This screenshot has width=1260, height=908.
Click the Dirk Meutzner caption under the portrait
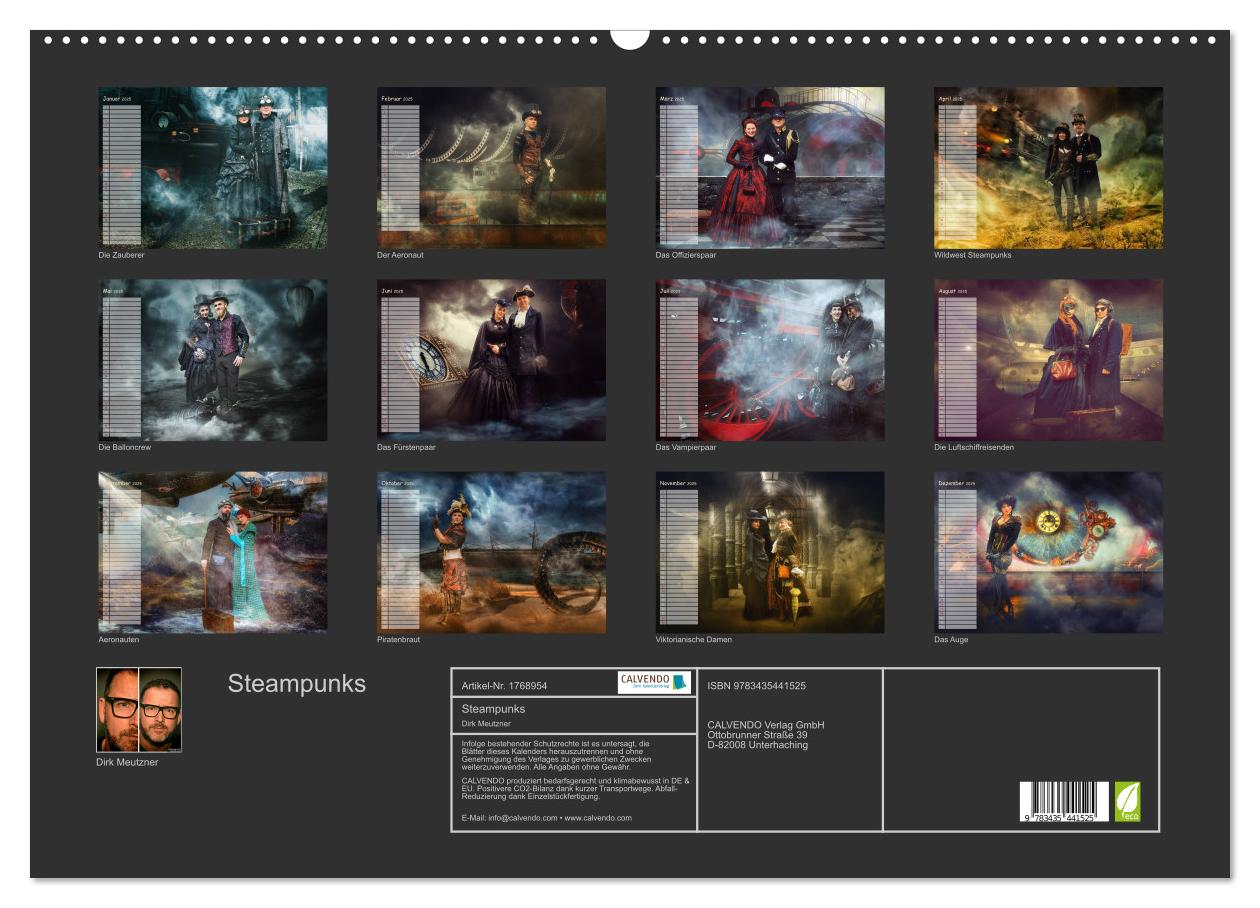[127, 762]
